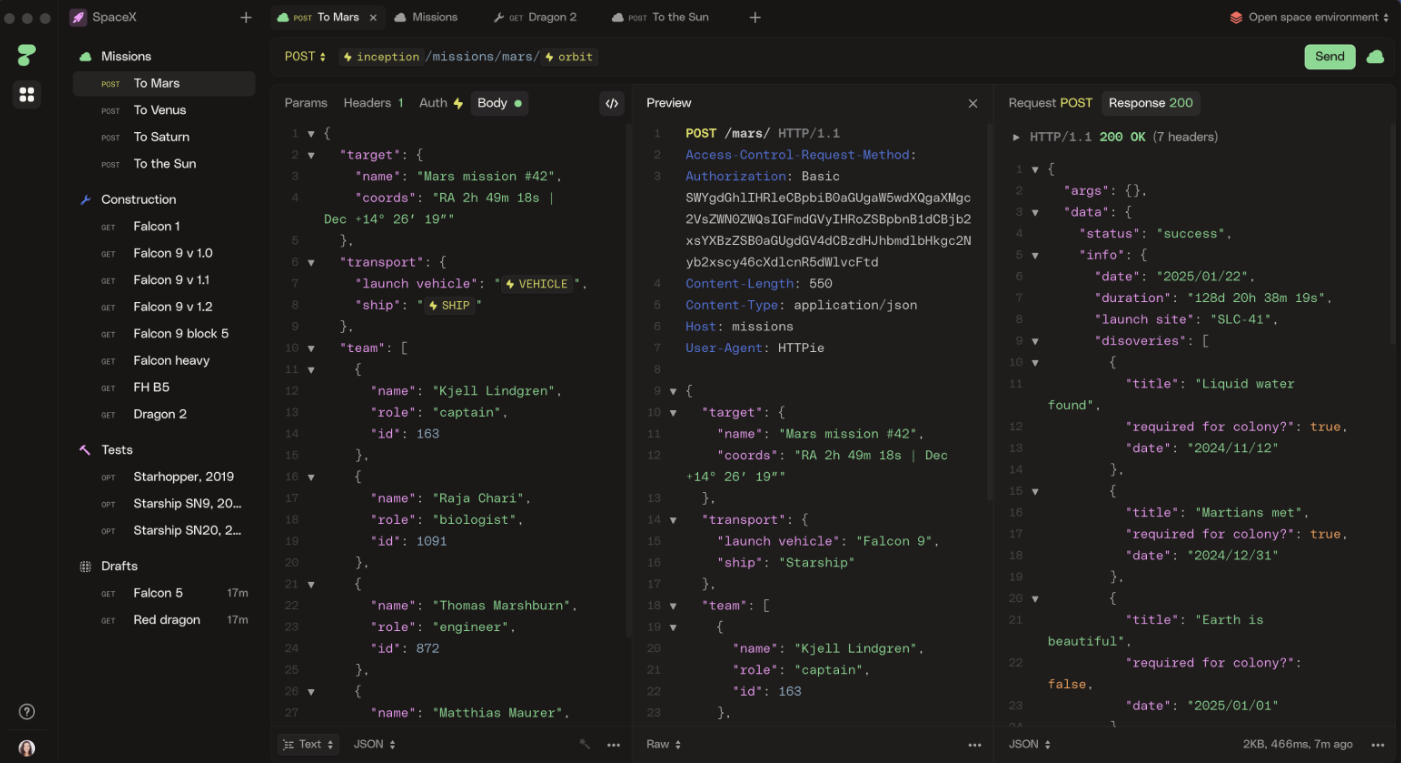Image resolution: width=1401 pixels, height=763 pixels.
Task: Open the spaces grid icon in left rail
Action: click(27, 94)
